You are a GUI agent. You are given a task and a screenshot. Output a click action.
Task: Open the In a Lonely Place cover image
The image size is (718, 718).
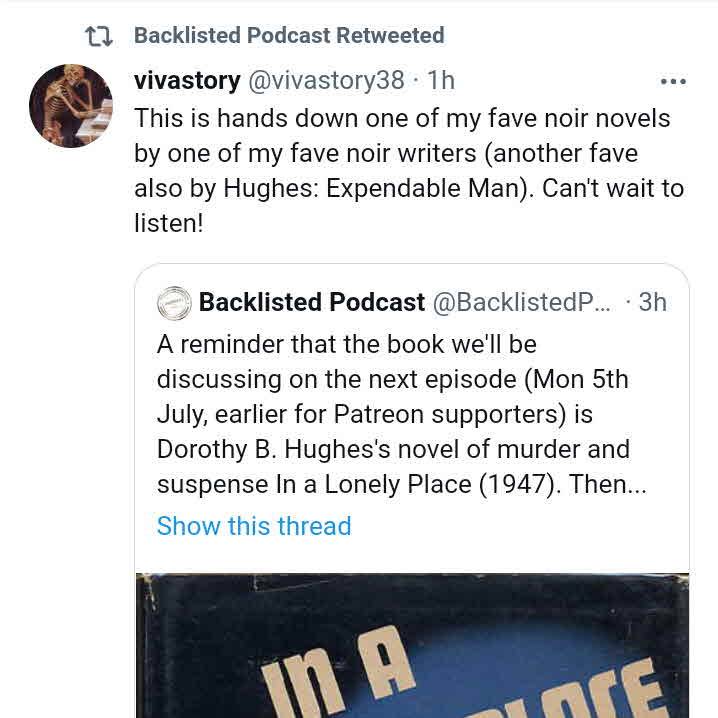click(x=412, y=645)
